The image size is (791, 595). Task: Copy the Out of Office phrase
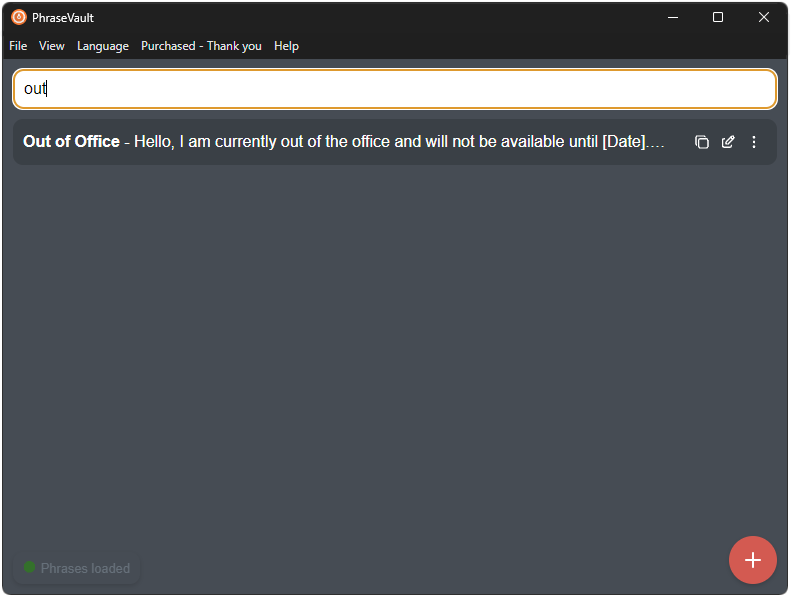[x=702, y=142]
